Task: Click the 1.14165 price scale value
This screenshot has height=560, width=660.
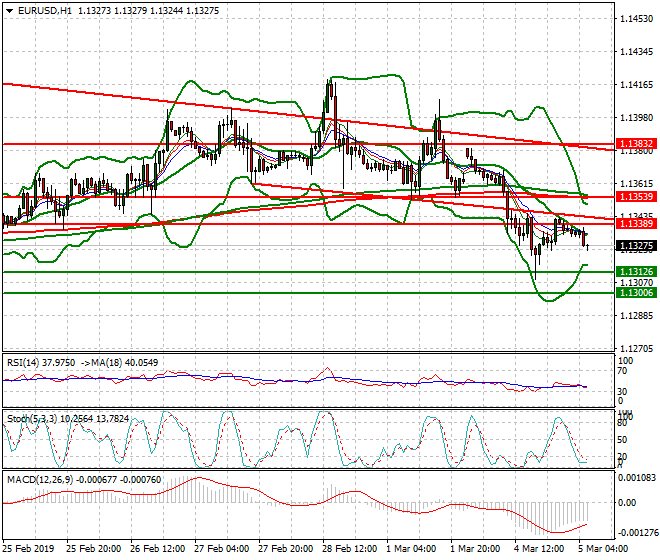Action: pyautogui.click(x=636, y=85)
